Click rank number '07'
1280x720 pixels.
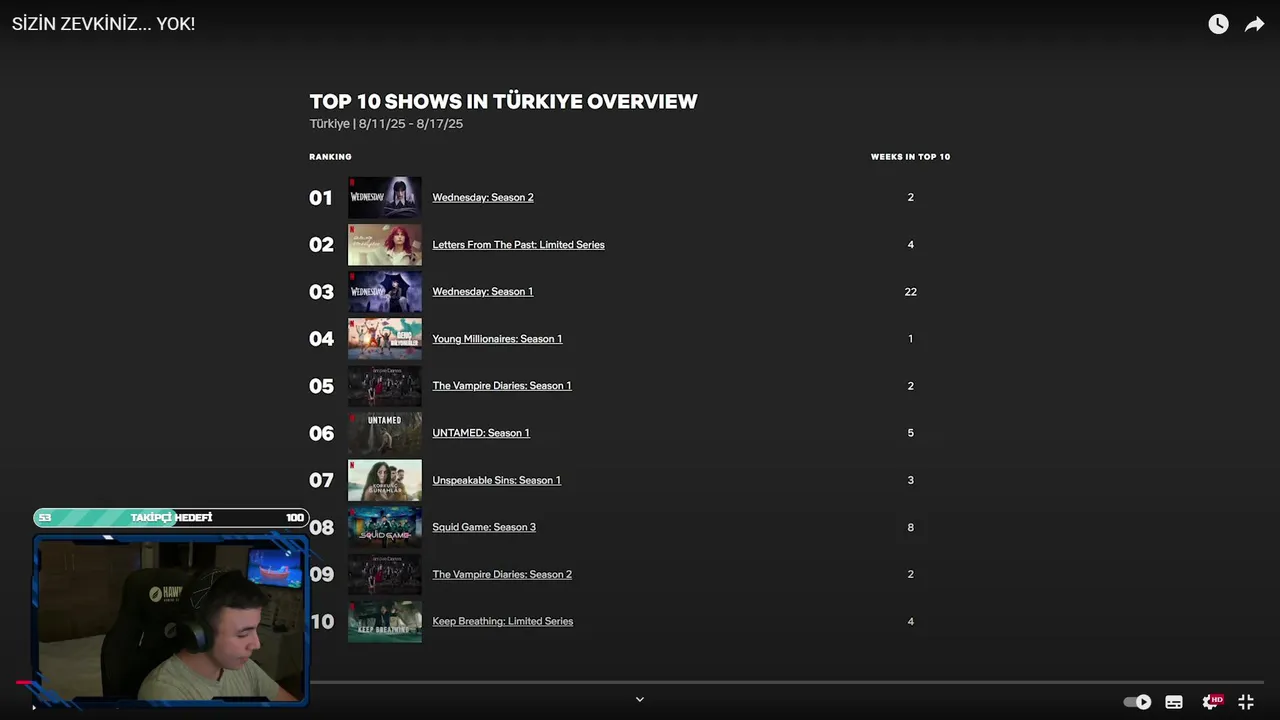point(321,480)
